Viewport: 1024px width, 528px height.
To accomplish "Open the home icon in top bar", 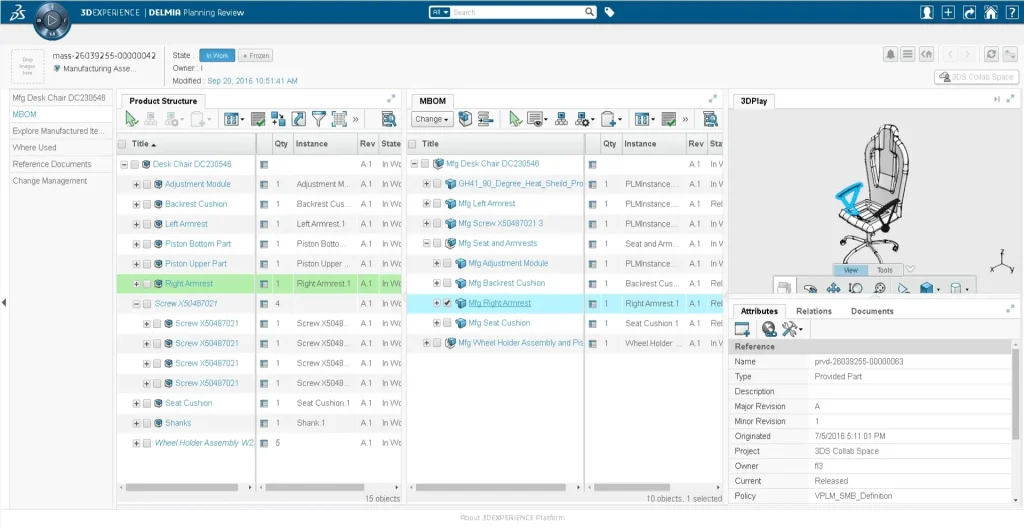I will (990, 12).
